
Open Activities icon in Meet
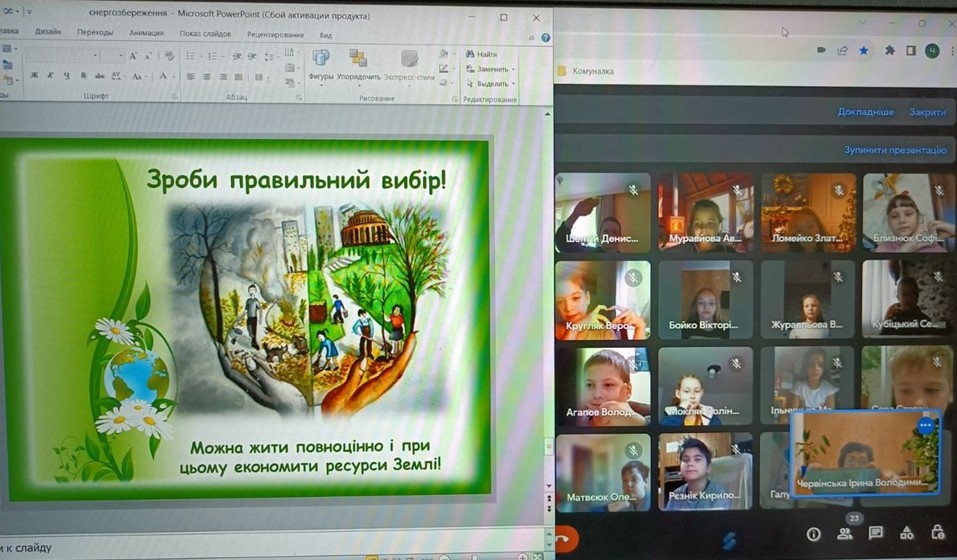(907, 533)
